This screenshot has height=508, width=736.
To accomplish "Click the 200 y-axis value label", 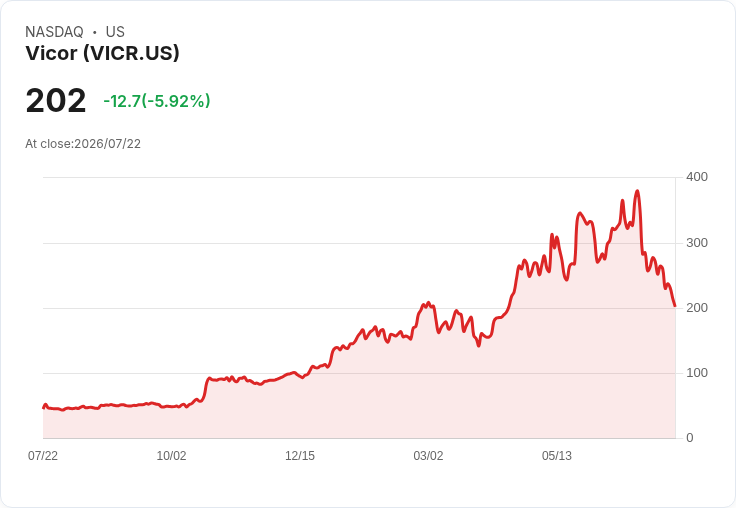I will (697, 308).
